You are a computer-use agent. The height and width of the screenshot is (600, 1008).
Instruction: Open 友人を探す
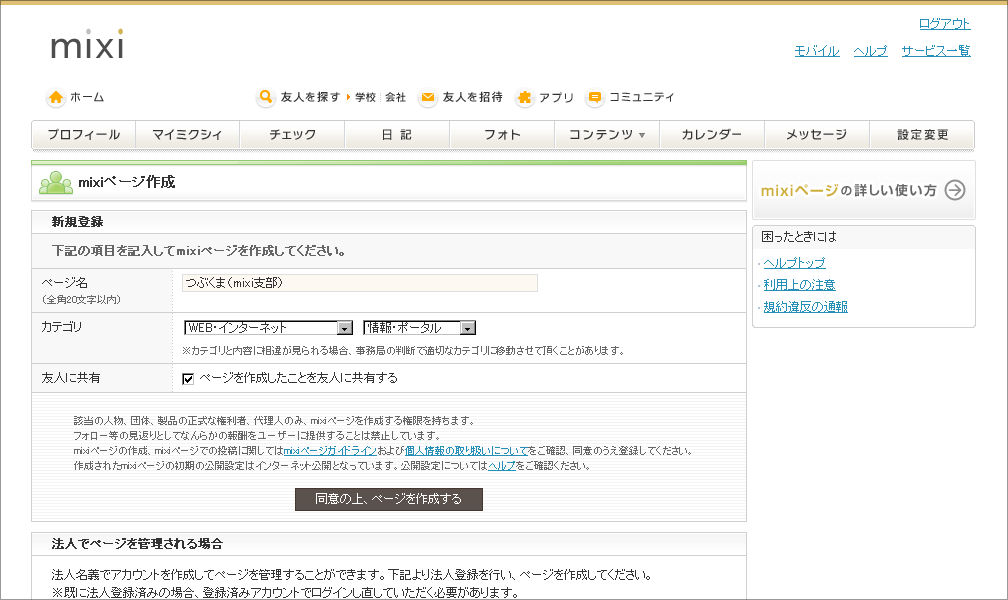[x=310, y=97]
